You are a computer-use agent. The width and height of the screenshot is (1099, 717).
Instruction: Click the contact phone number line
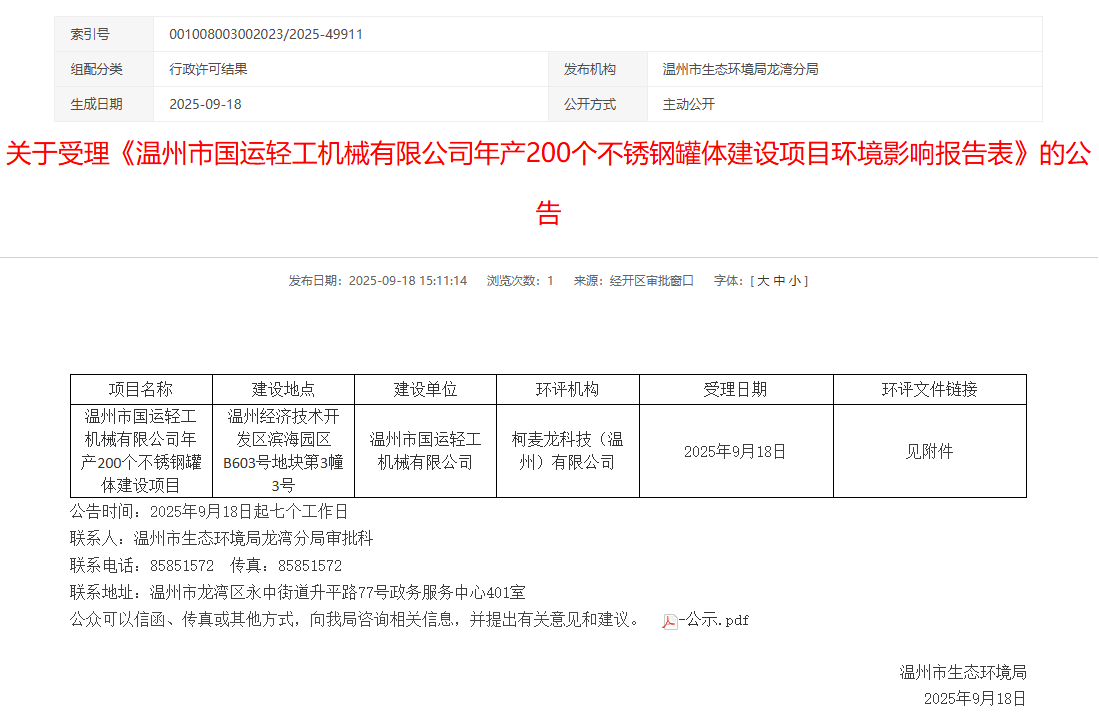click(x=206, y=565)
